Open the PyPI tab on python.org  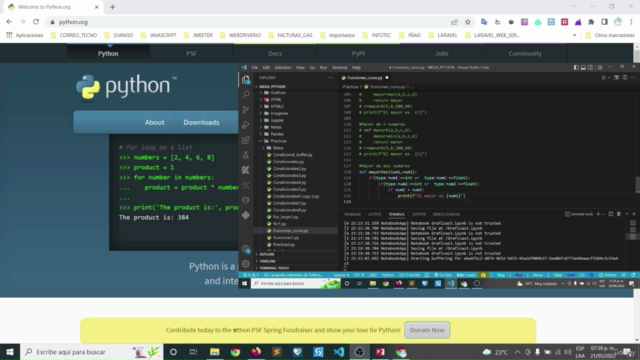[x=358, y=53]
